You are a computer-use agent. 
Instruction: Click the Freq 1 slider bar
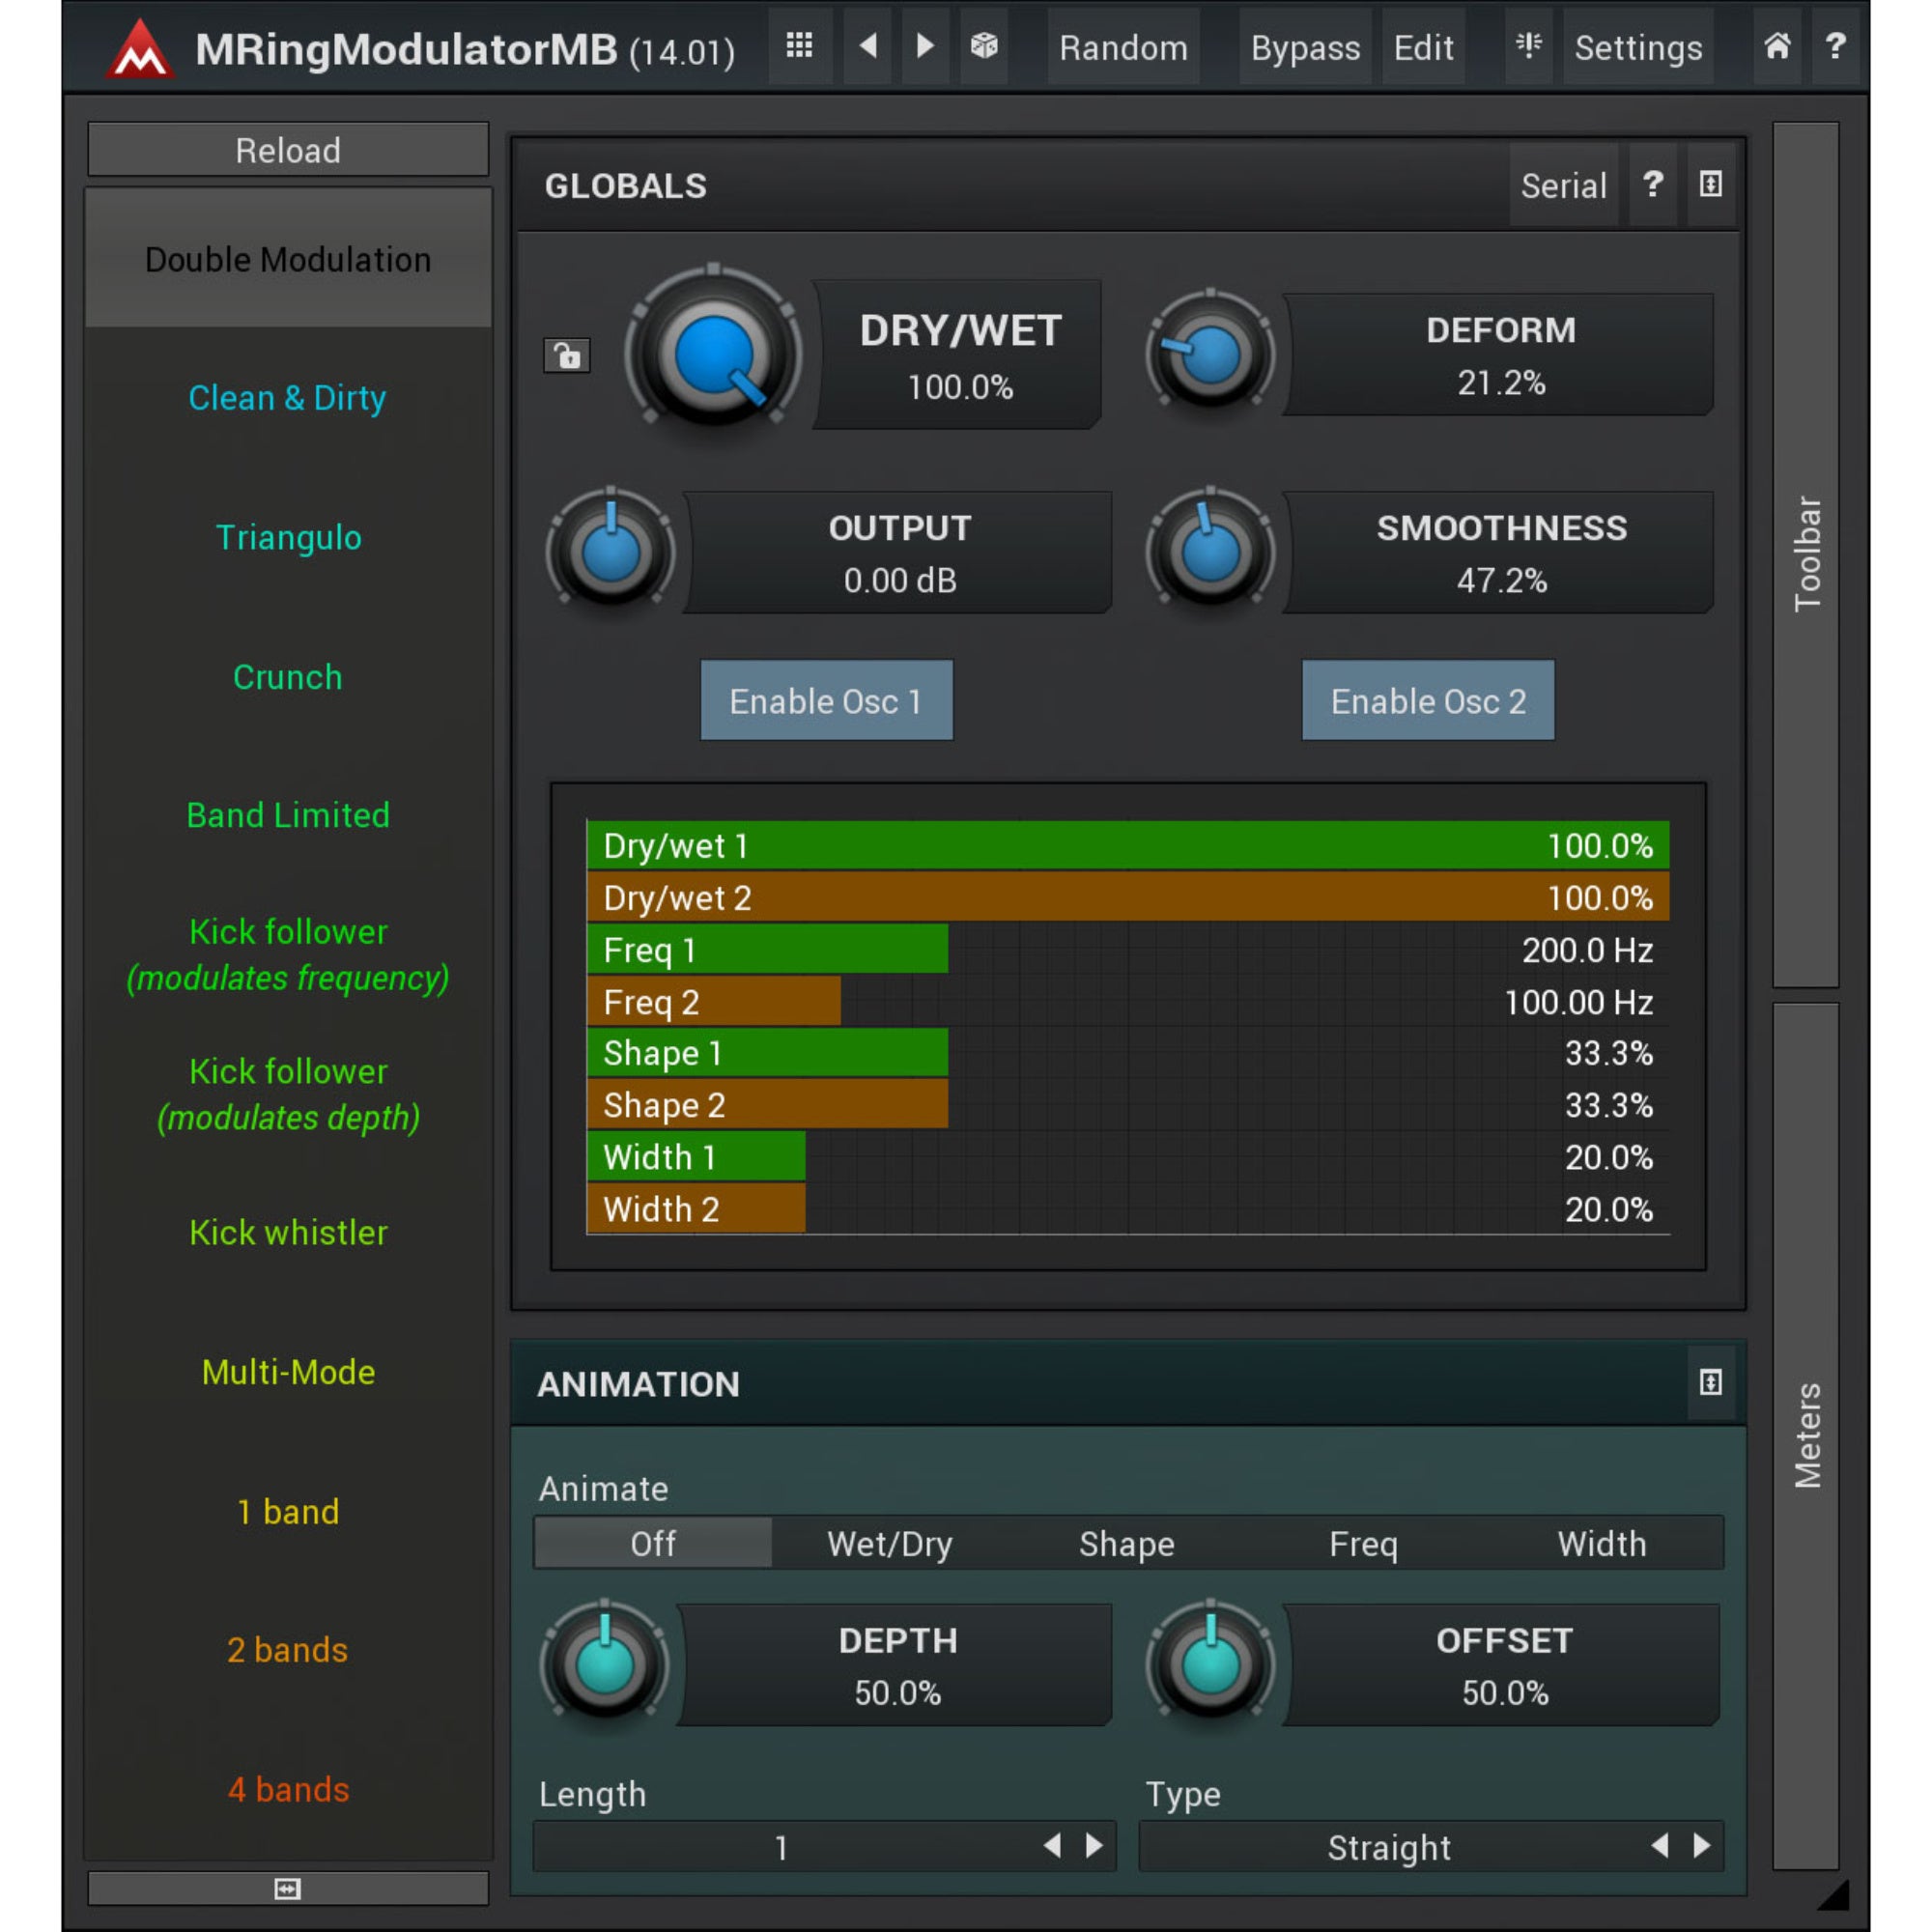(1128, 949)
